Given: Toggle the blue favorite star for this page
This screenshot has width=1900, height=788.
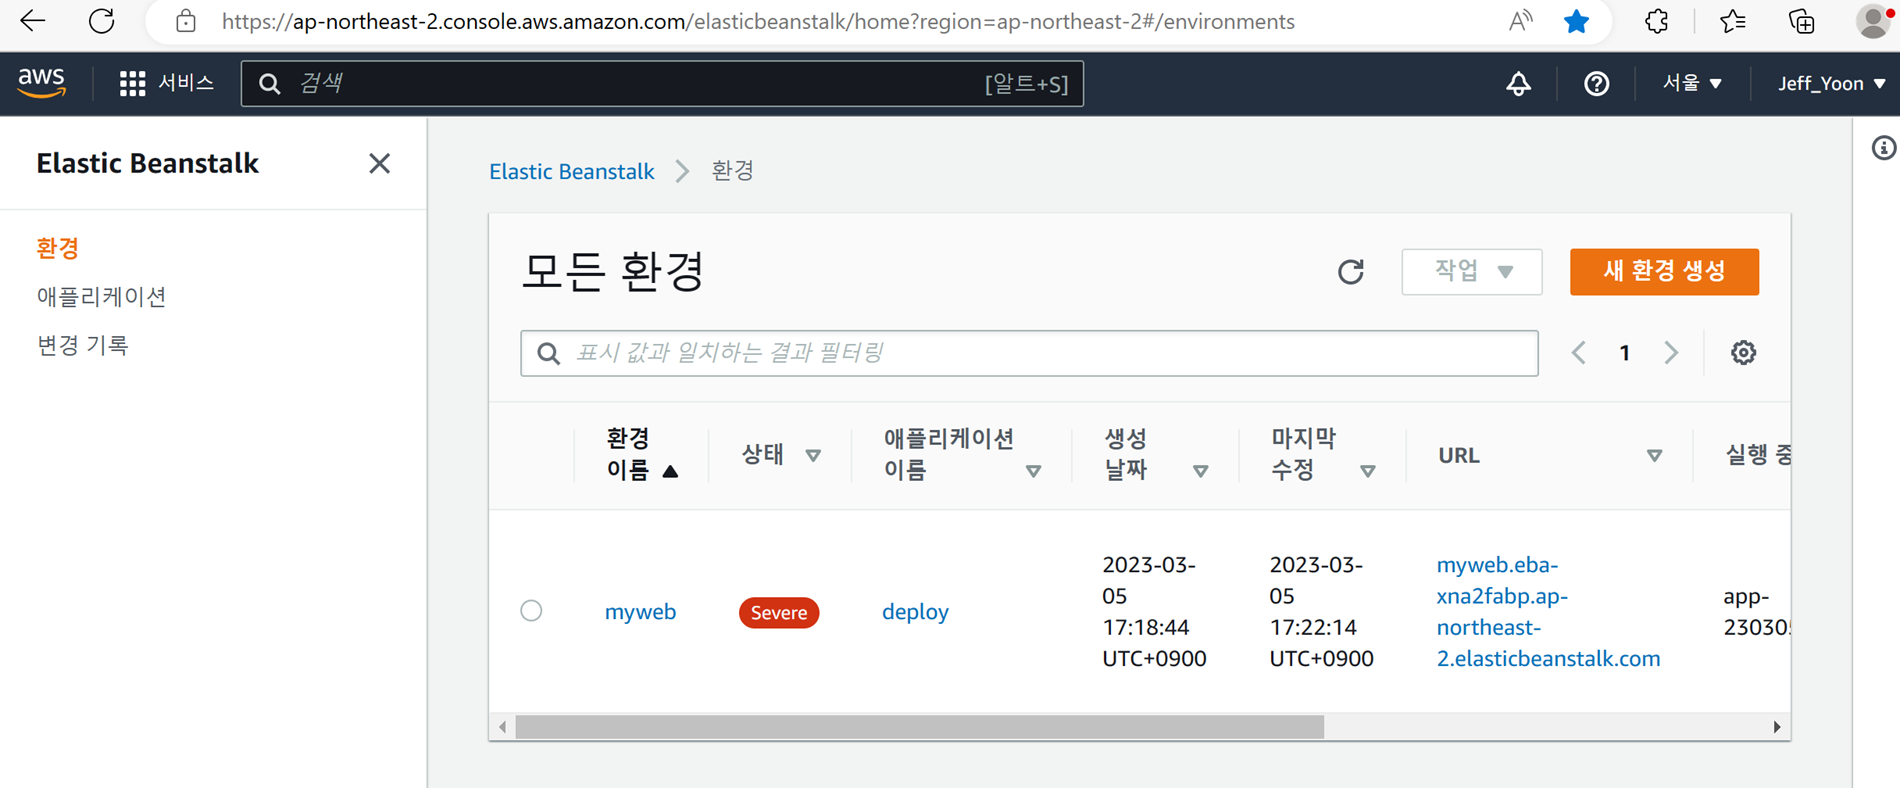Looking at the screenshot, I should tap(1576, 21).
